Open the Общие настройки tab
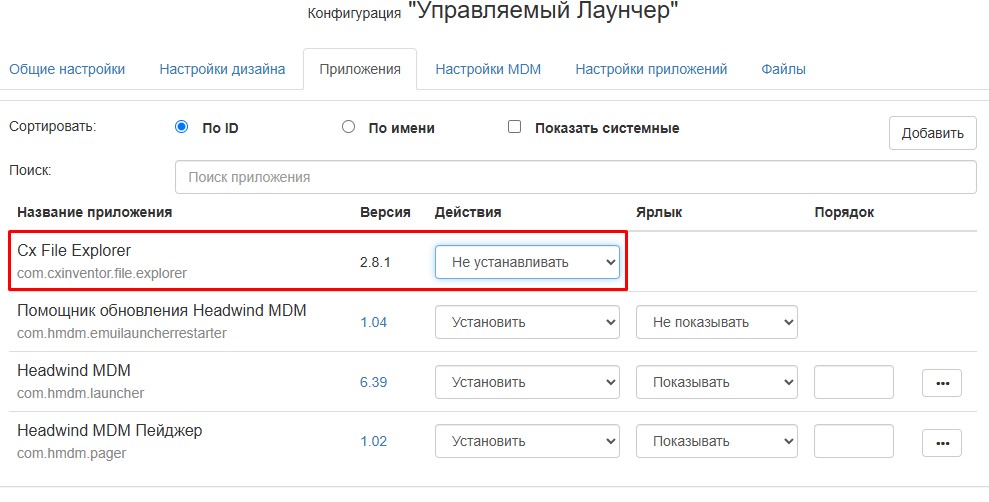This screenshot has height=502, width=989. [x=67, y=69]
